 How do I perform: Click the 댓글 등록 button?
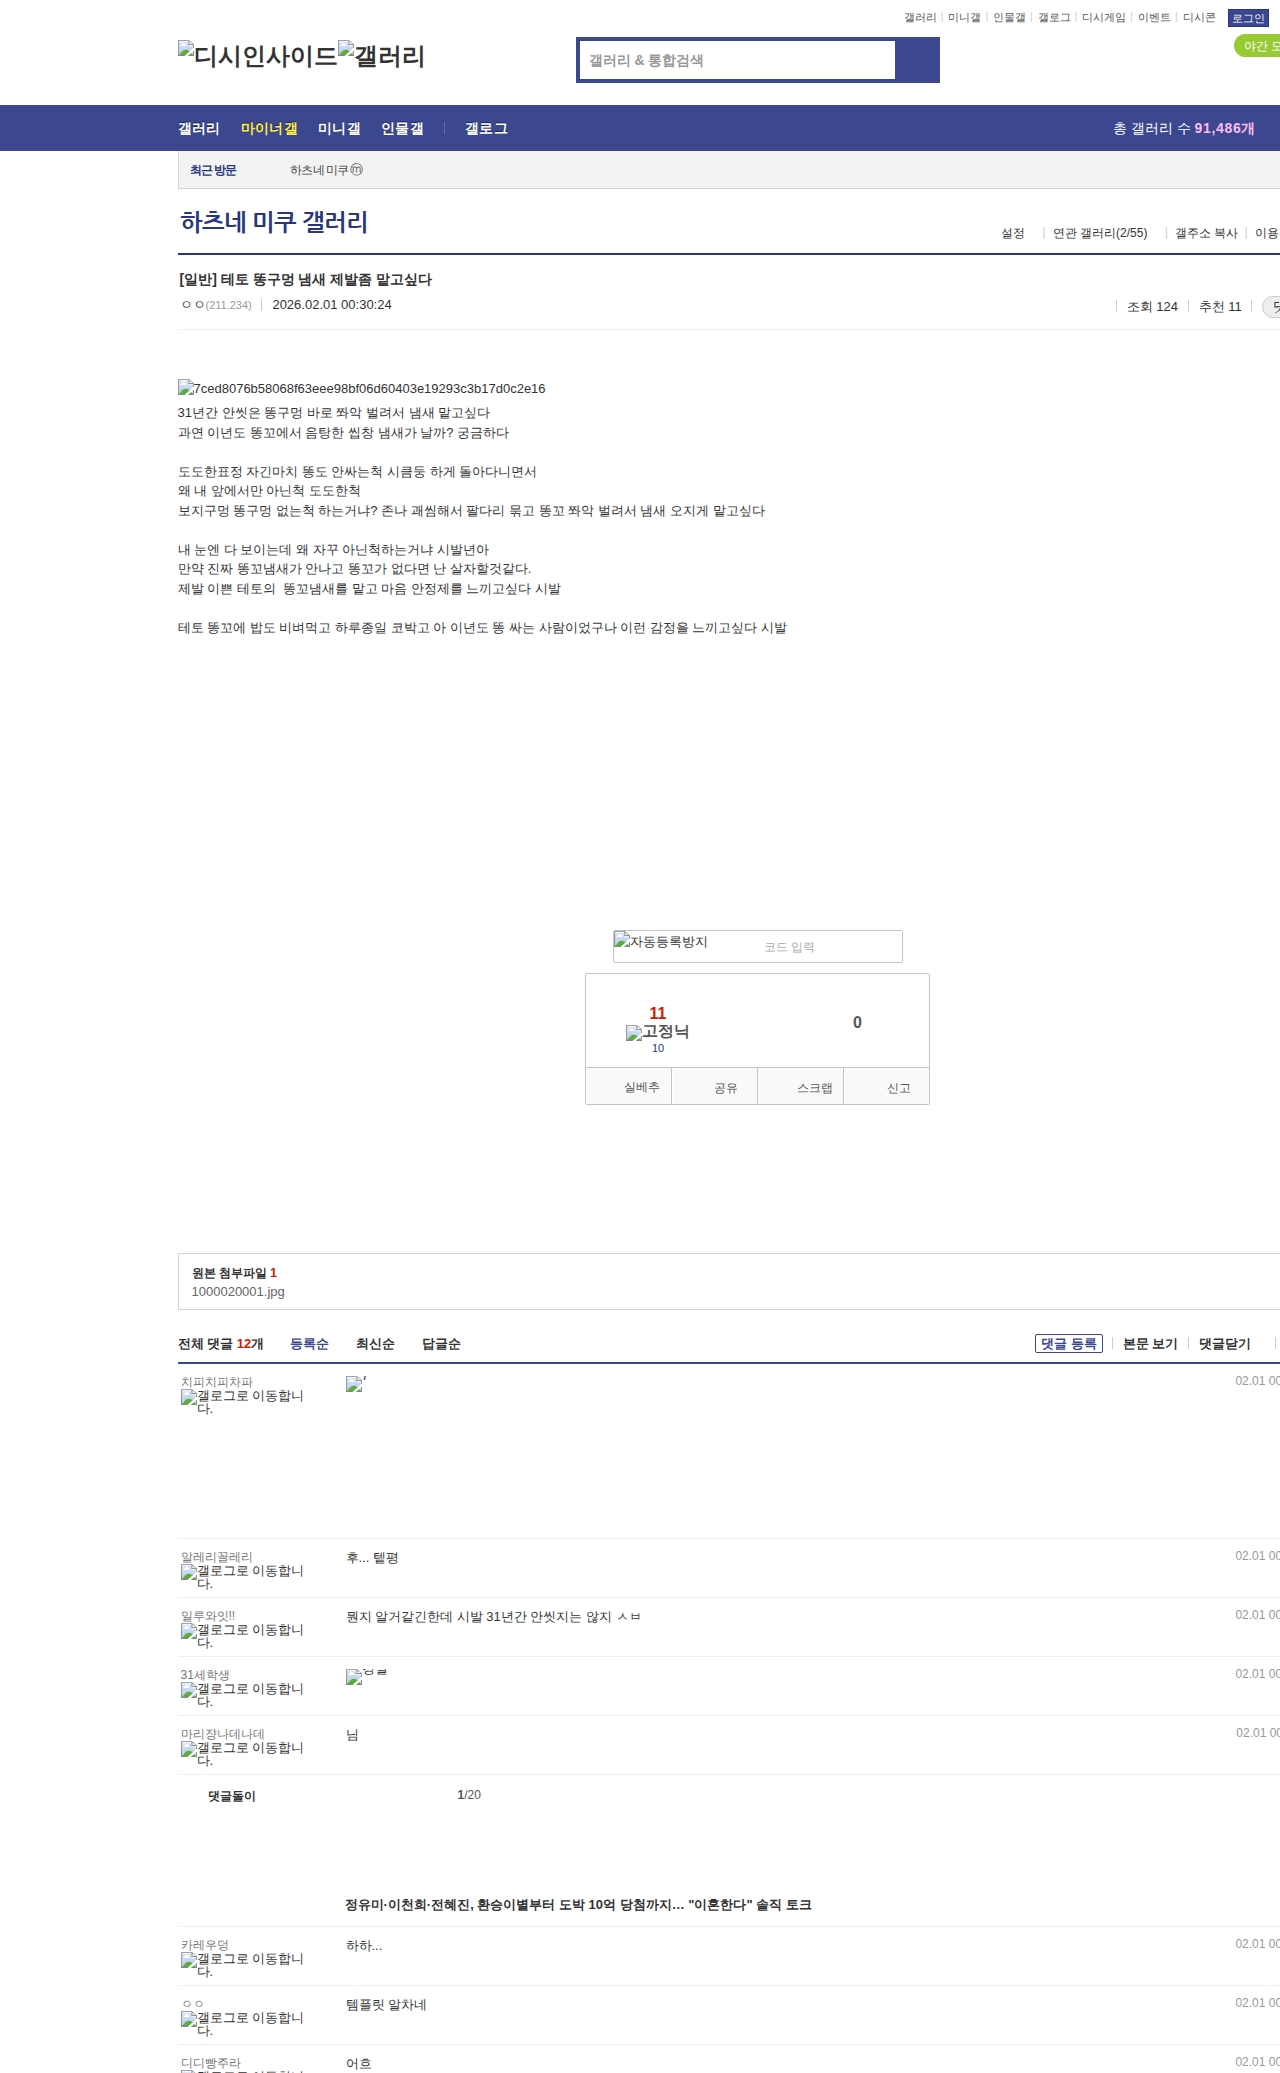(x=1069, y=1344)
